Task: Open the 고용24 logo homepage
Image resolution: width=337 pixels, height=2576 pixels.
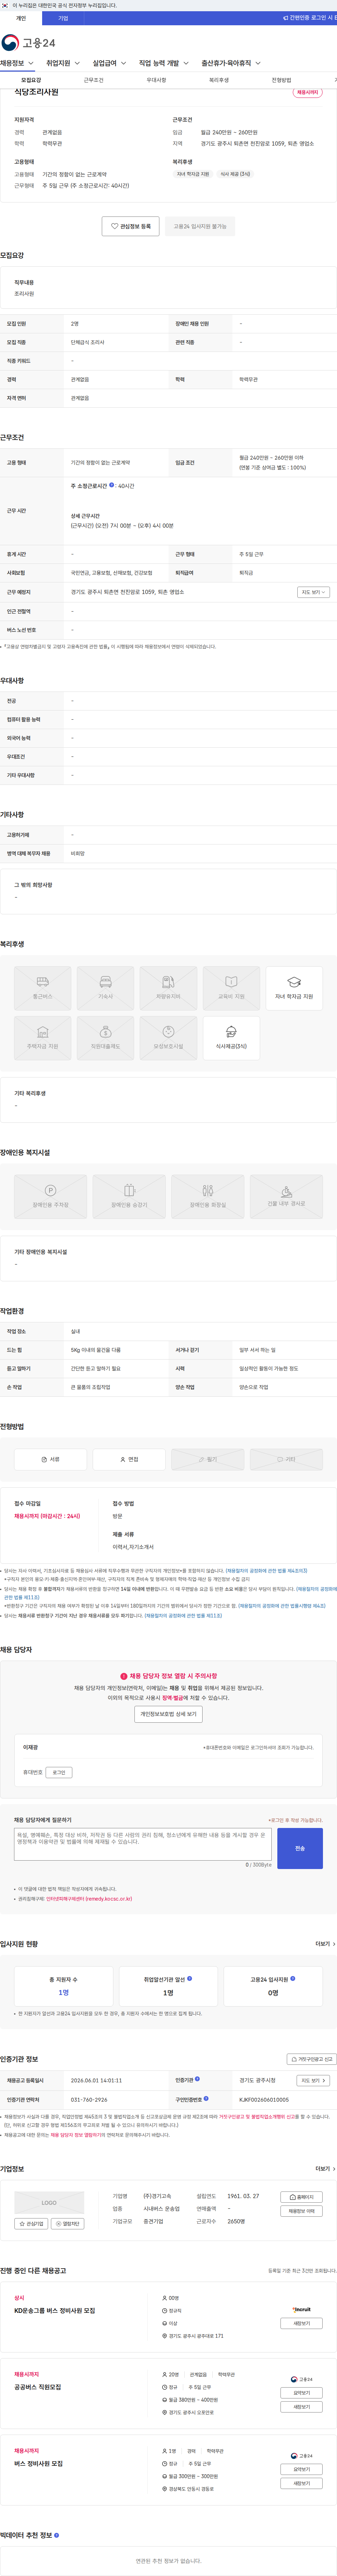Action: click(28, 43)
